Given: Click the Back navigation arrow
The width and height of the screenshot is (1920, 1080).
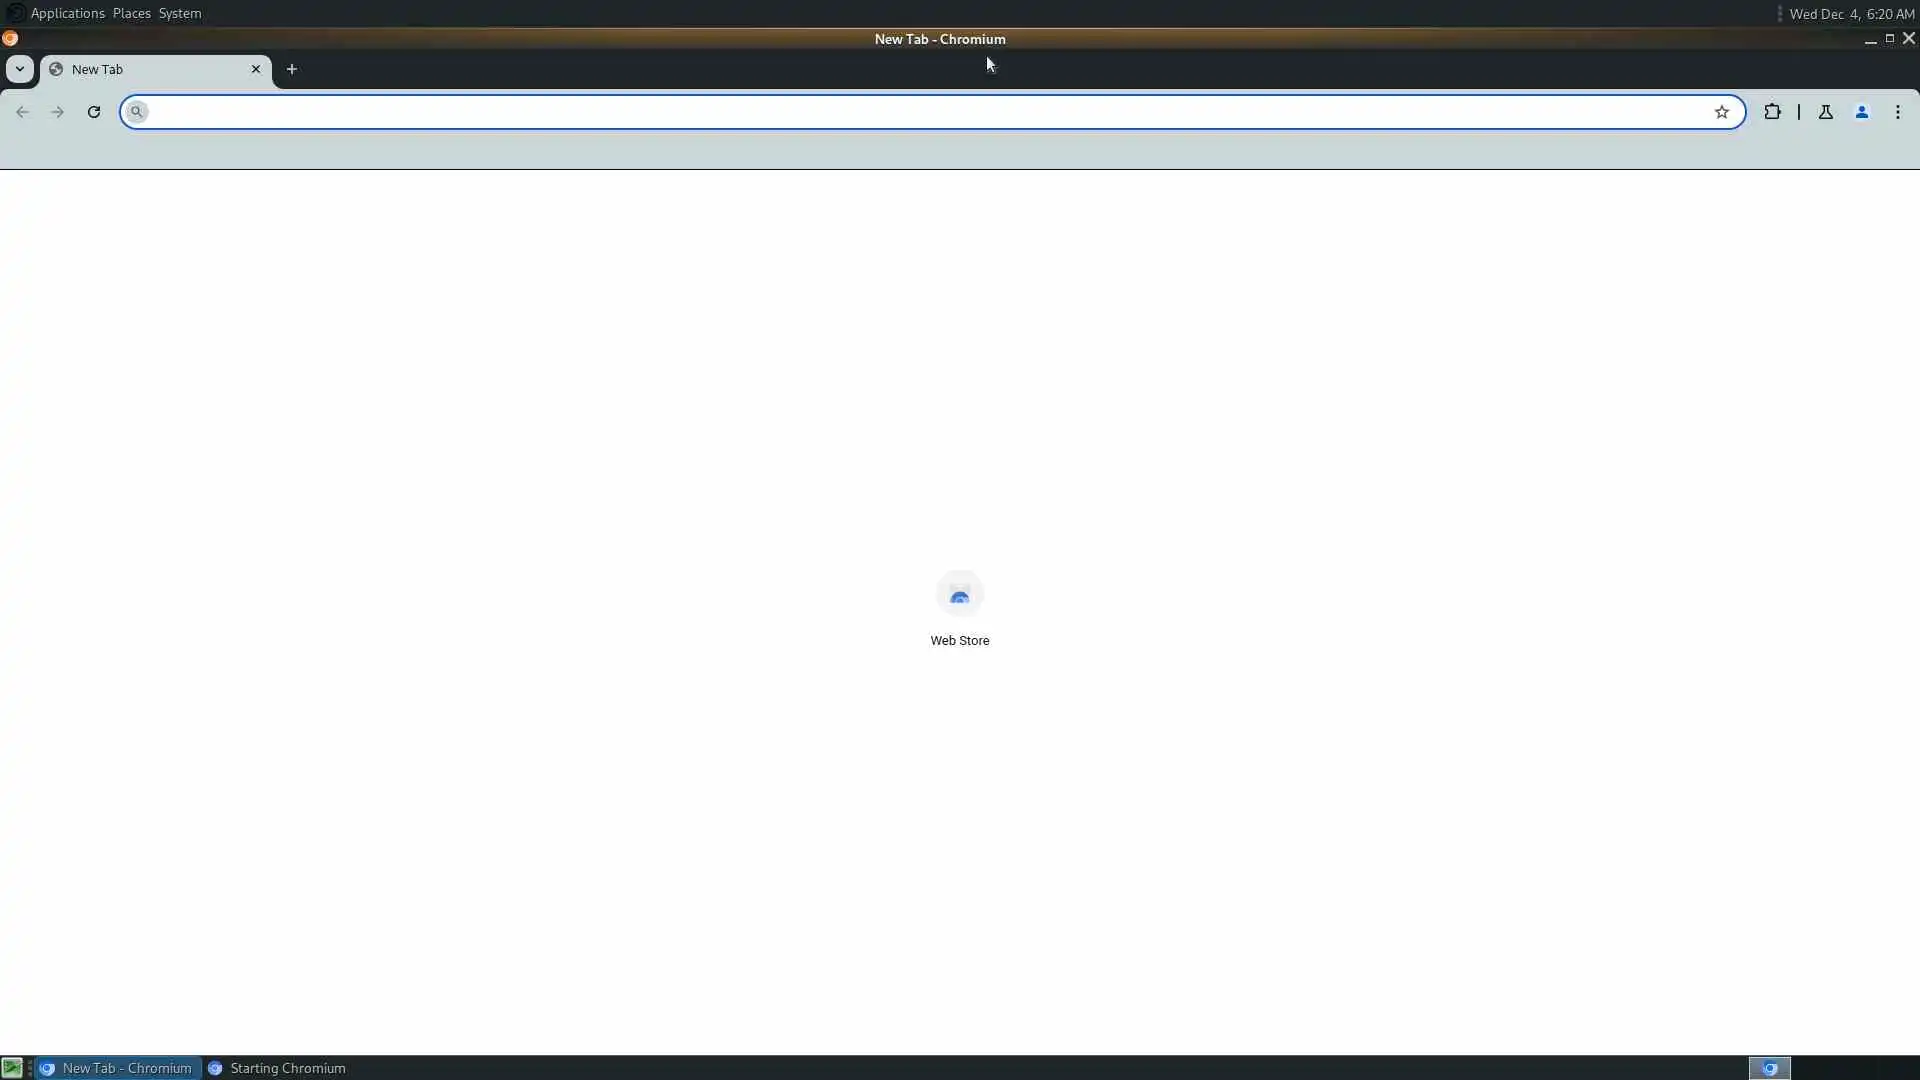Looking at the screenshot, I should point(22,112).
